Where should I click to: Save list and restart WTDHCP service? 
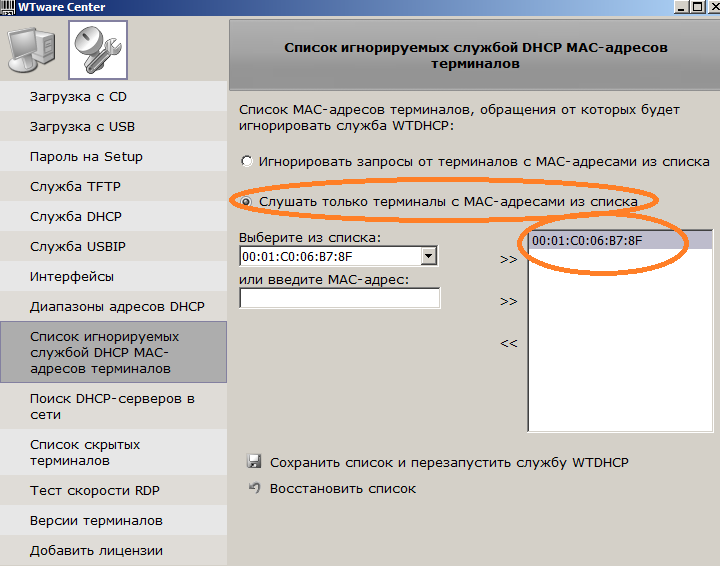point(449,463)
